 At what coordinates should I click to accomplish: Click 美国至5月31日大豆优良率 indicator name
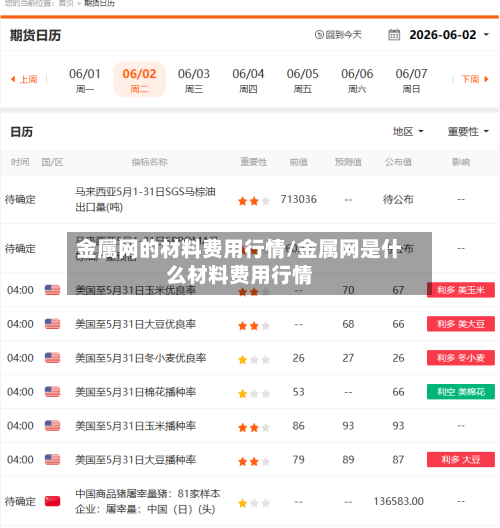(135, 324)
